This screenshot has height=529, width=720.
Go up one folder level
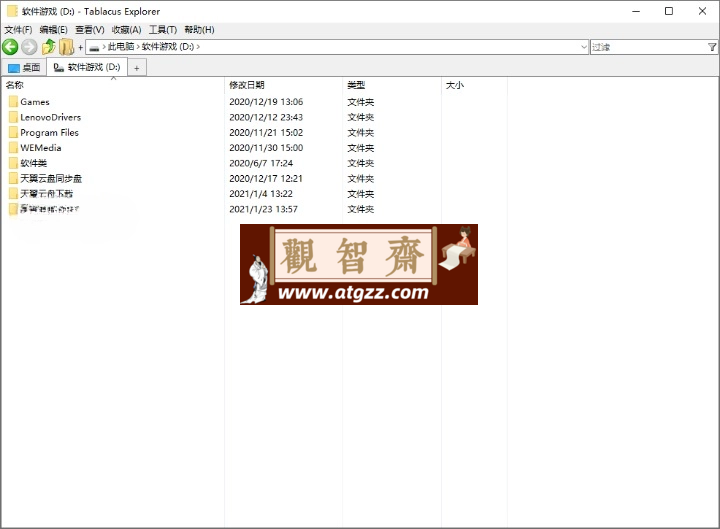coord(48,47)
